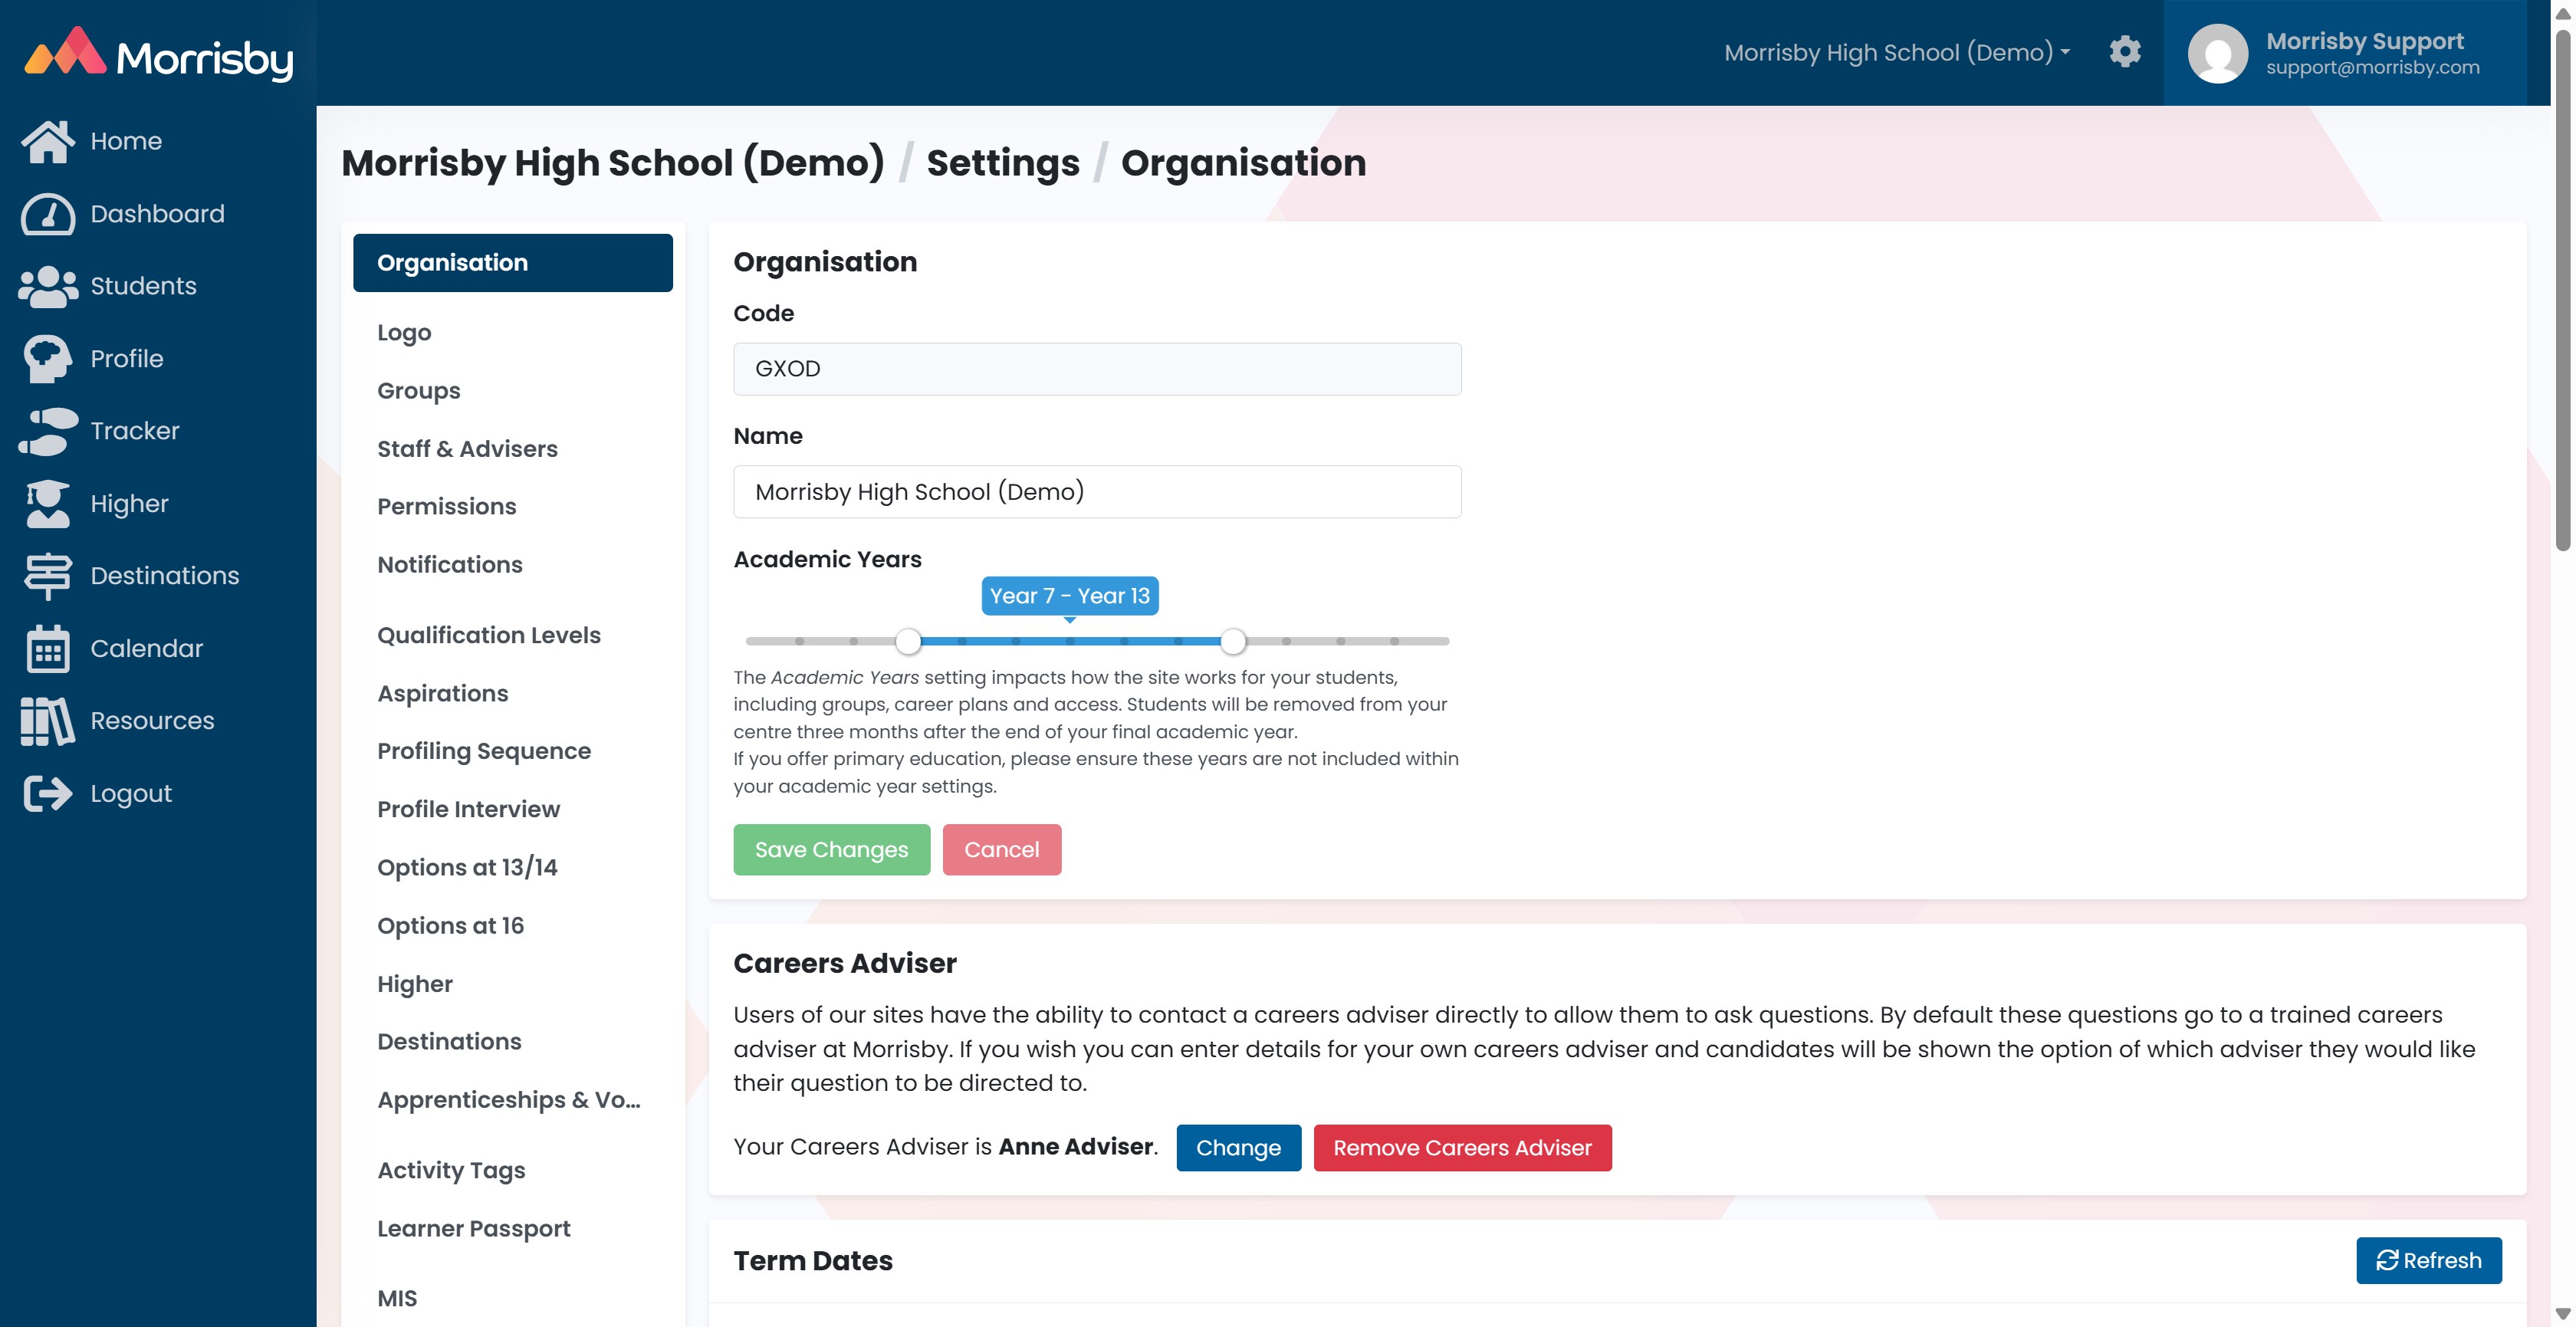
Task: Click the Cancel button
Action: click(1001, 850)
